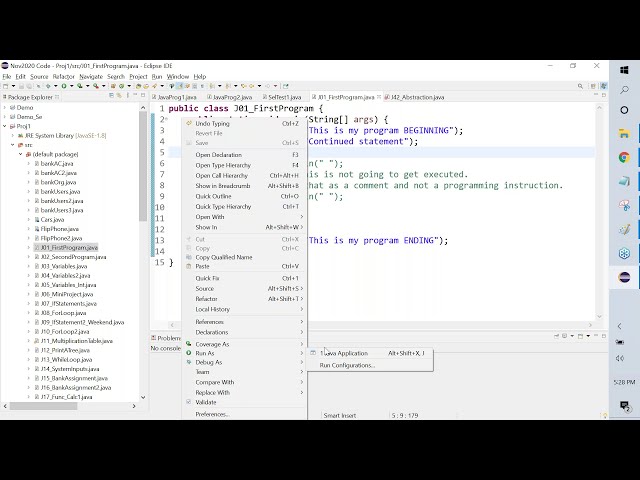Image resolution: width=640 pixels, height=480 pixels.
Task: Expand JRE System Library node
Action: (13, 136)
